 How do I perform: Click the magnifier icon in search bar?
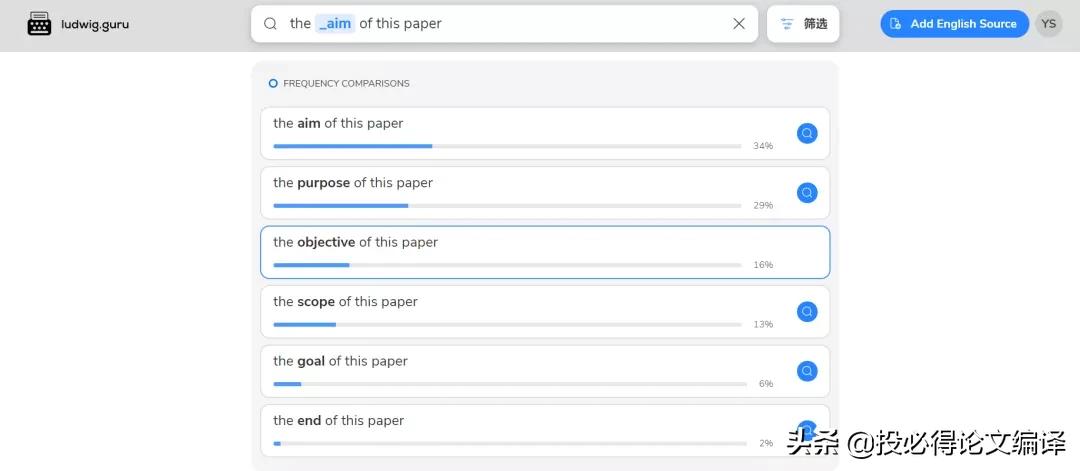(270, 24)
